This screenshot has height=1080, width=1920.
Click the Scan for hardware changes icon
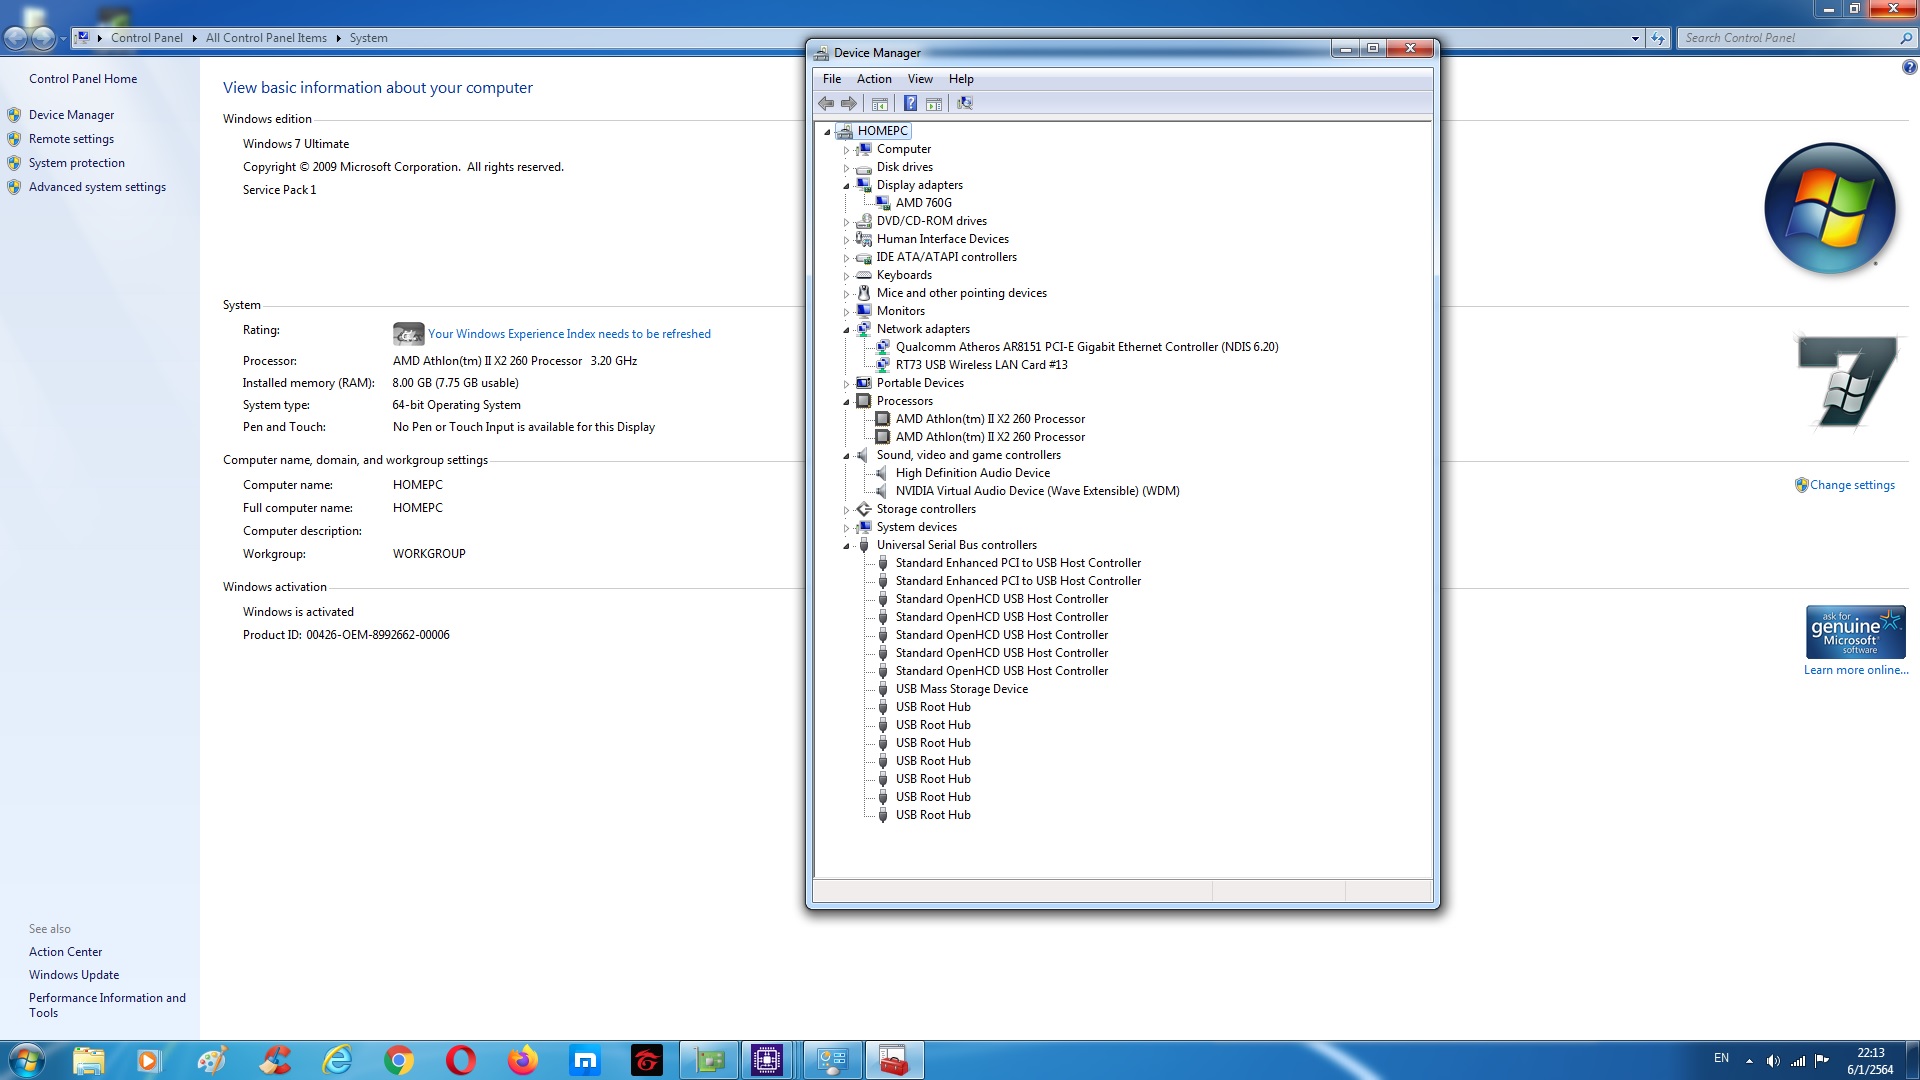[x=965, y=103]
